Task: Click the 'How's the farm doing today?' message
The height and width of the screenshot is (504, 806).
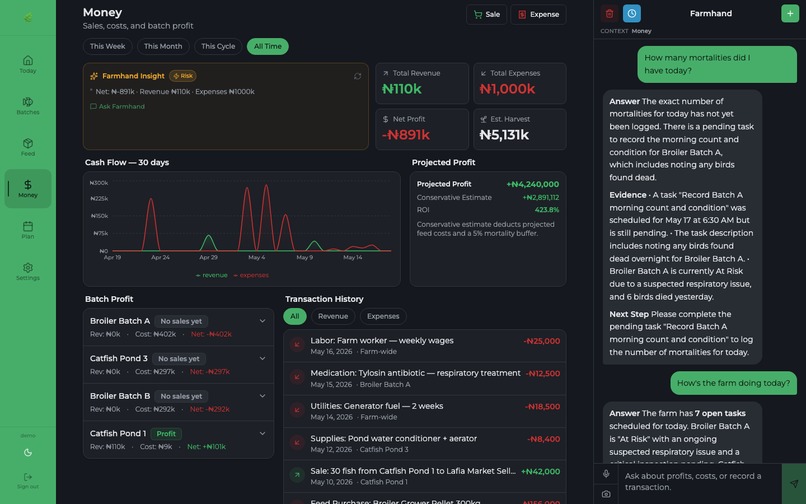Action: (x=734, y=383)
